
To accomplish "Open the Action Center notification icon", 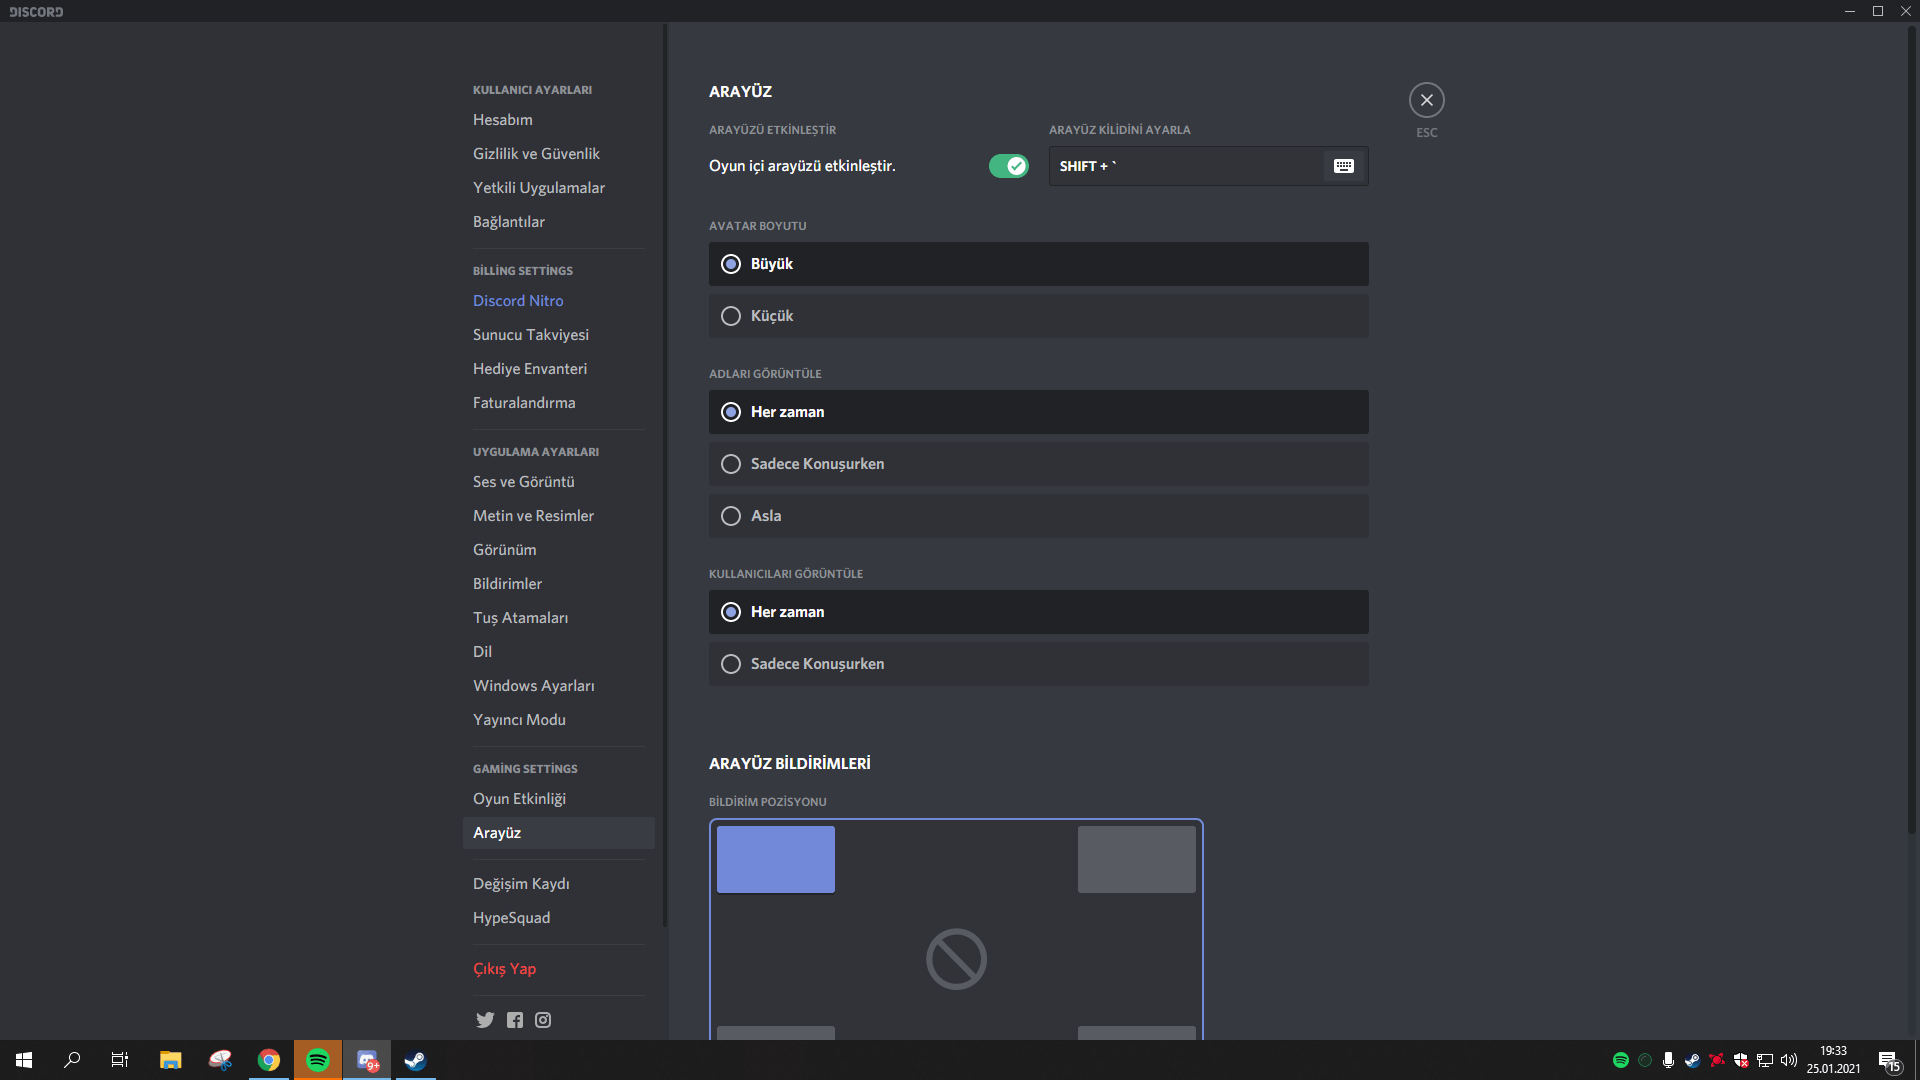I will click(x=1889, y=1060).
